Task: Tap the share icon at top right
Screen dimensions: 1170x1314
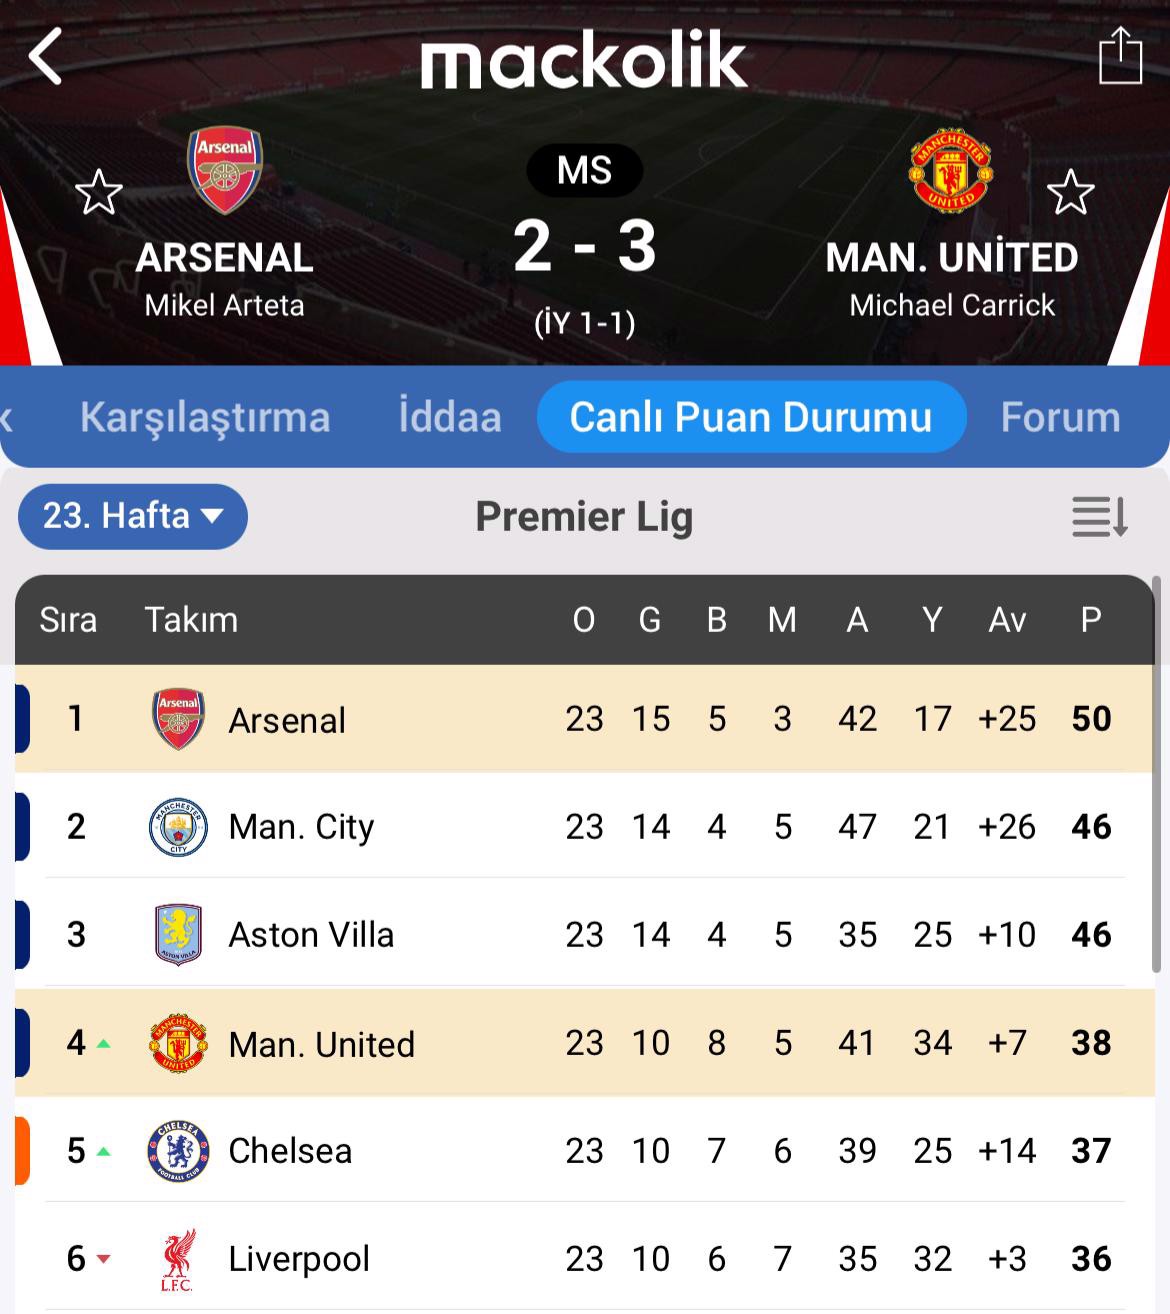Action: (x=1119, y=57)
